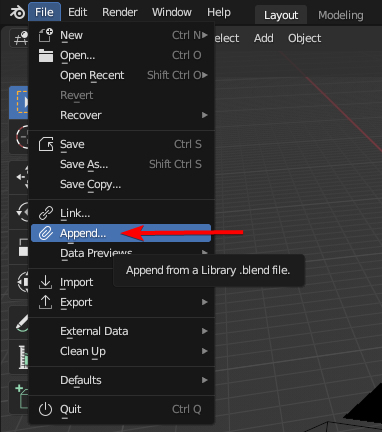Switch to the Layout workspace tab
Image resolution: width=382 pixels, height=432 pixels.
[x=281, y=15]
